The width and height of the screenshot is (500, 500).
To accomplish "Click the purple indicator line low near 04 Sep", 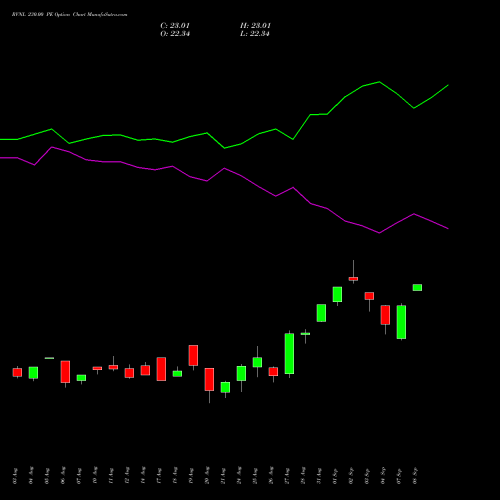I will tap(379, 233).
